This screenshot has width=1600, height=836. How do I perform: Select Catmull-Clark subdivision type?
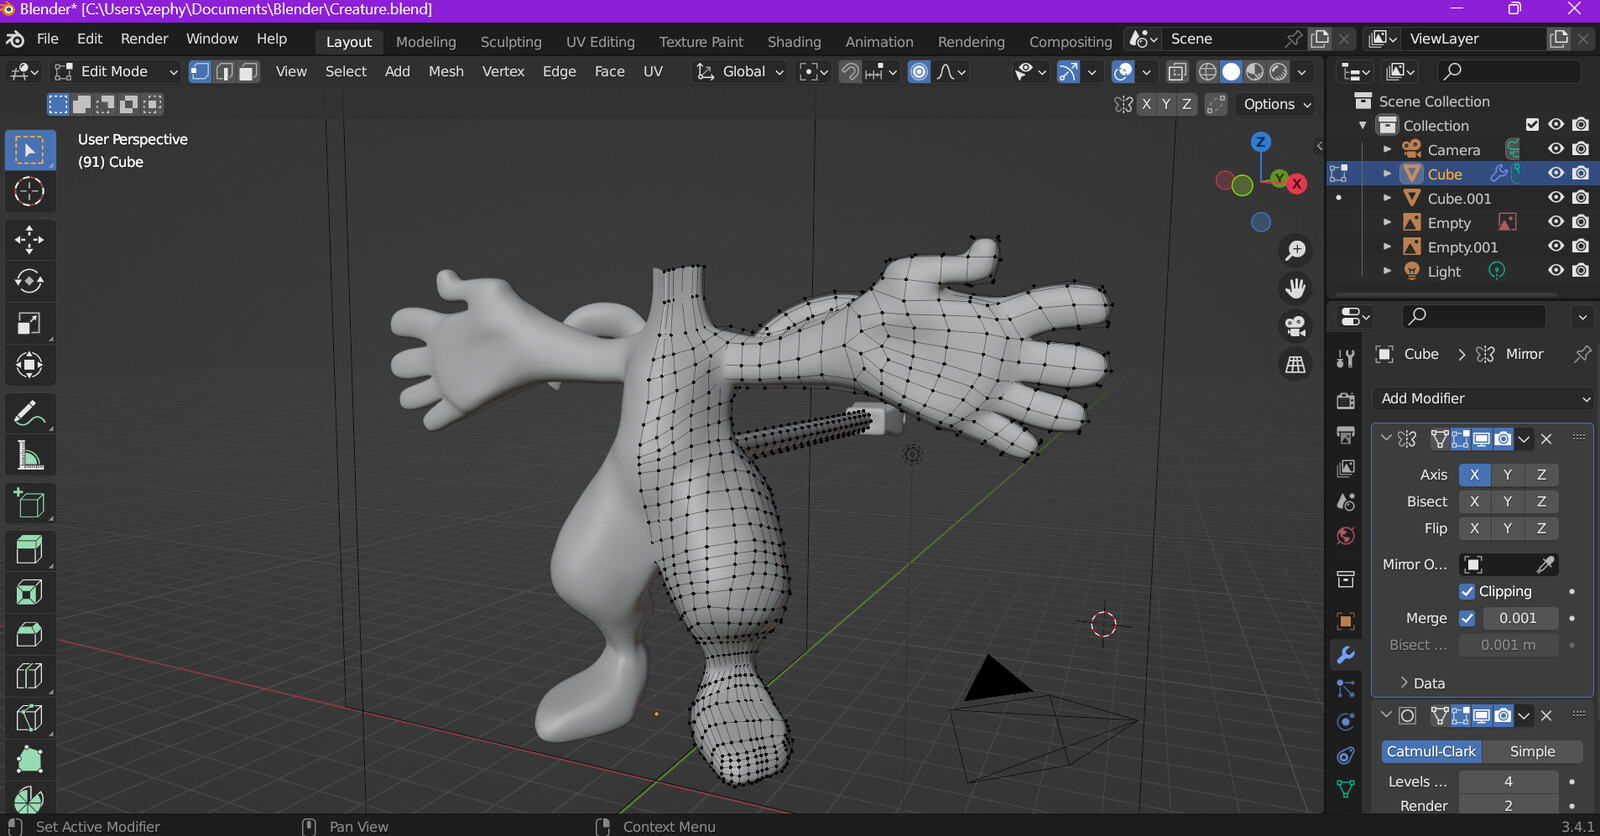1431,751
